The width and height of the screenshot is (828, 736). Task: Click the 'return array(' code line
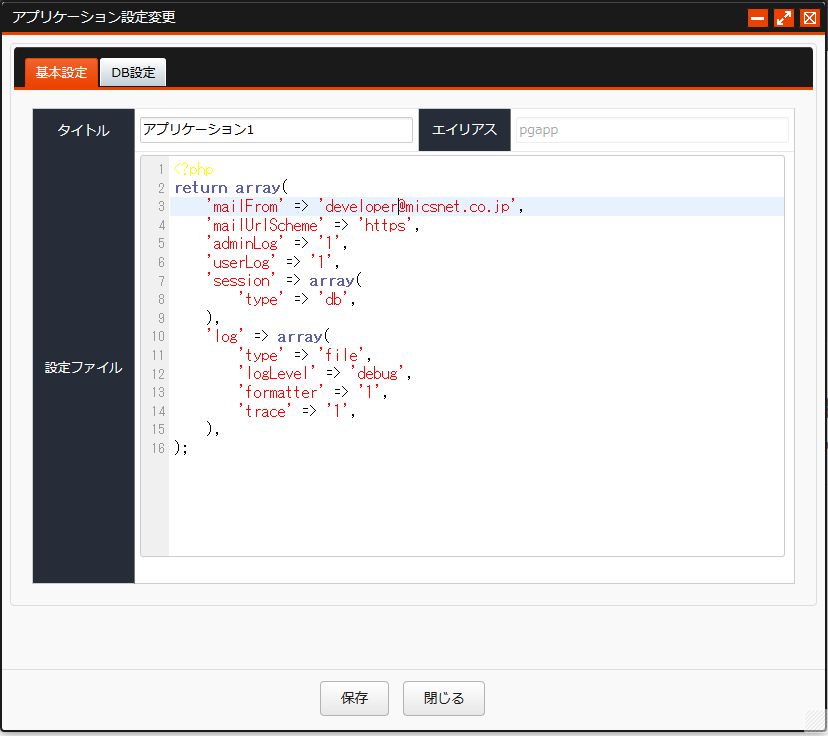231,188
